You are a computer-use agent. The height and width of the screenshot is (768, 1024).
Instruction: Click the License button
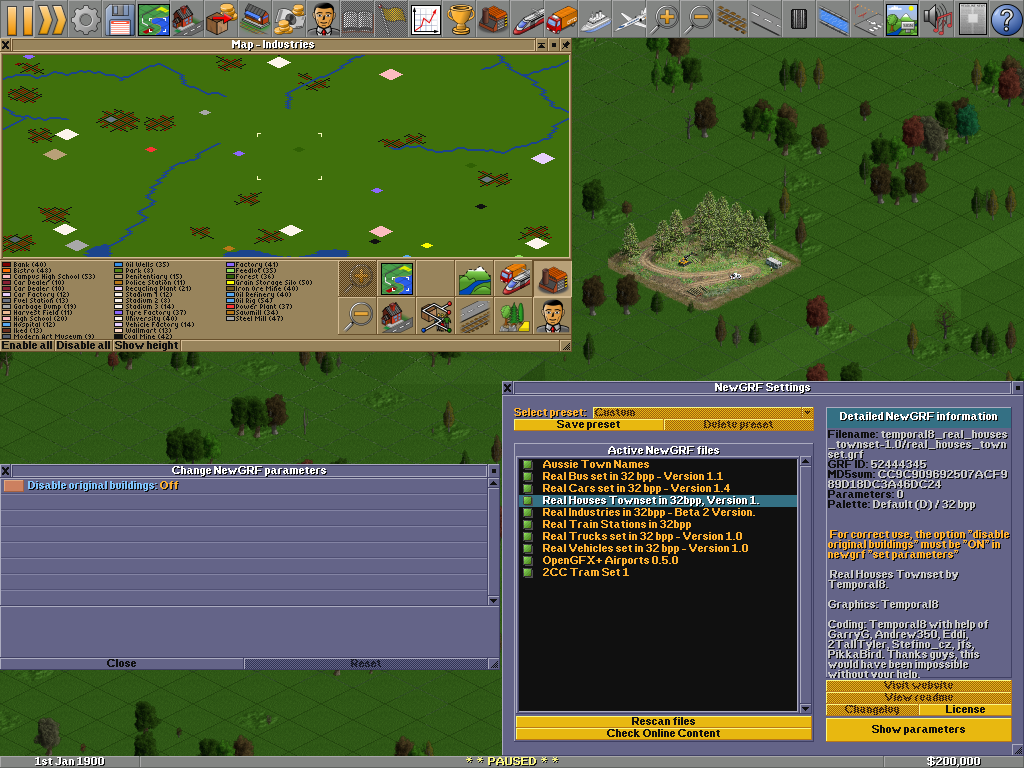(965, 709)
